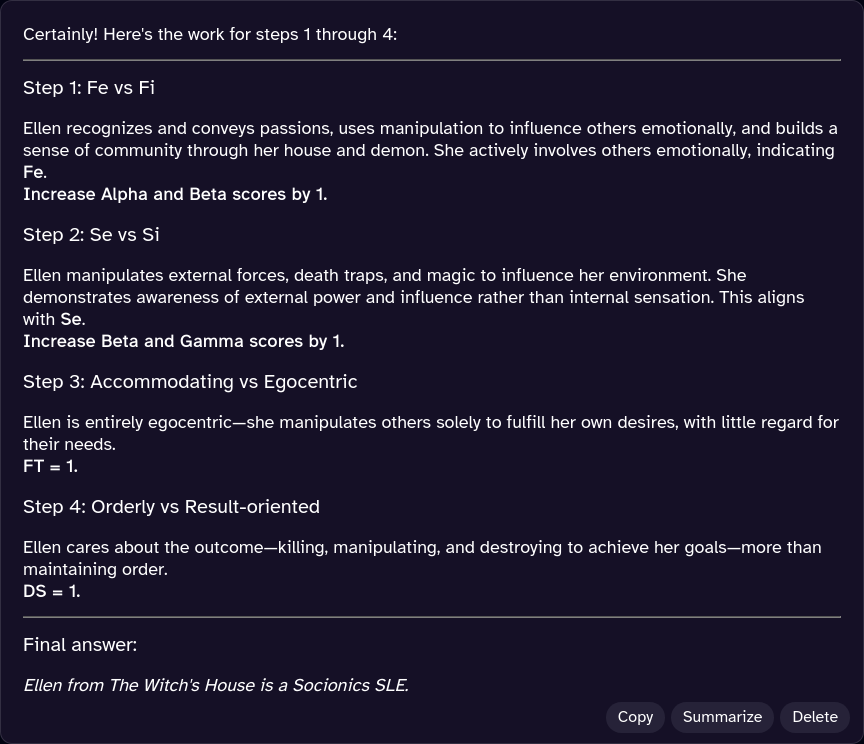The width and height of the screenshot is (864, 744).
Task: Select the "Step 2: Se vs Si" heading
Action: (x=91, y=235)
